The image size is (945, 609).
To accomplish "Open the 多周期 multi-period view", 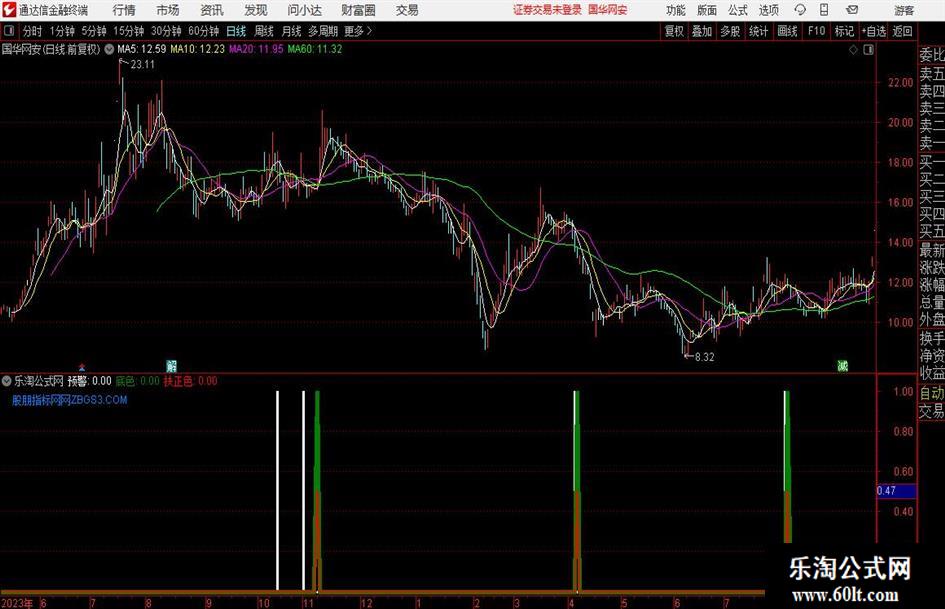I will click(x=323, y=31).
